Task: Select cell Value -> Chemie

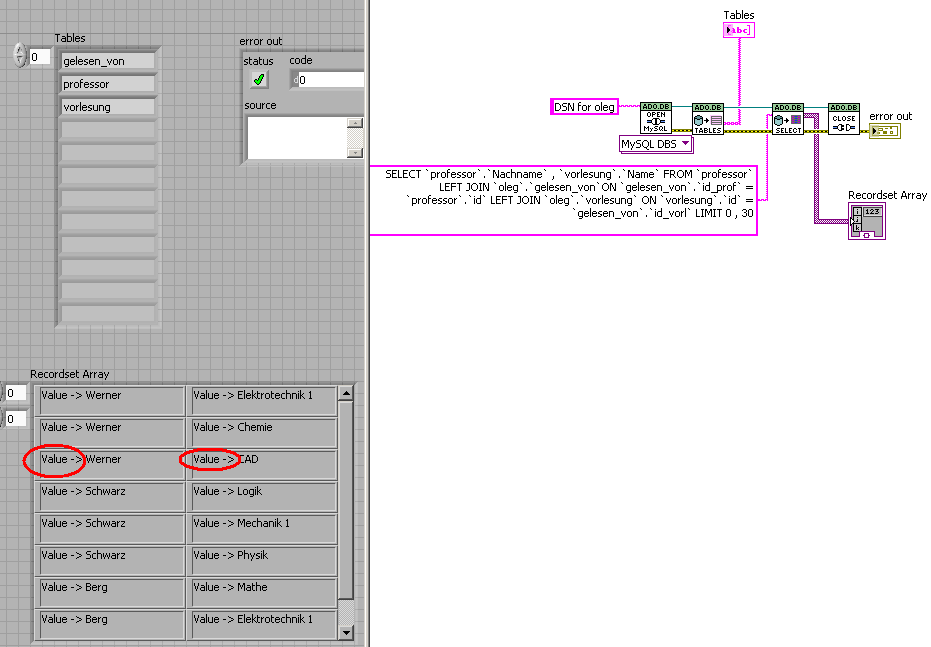Action: (262, 432)
